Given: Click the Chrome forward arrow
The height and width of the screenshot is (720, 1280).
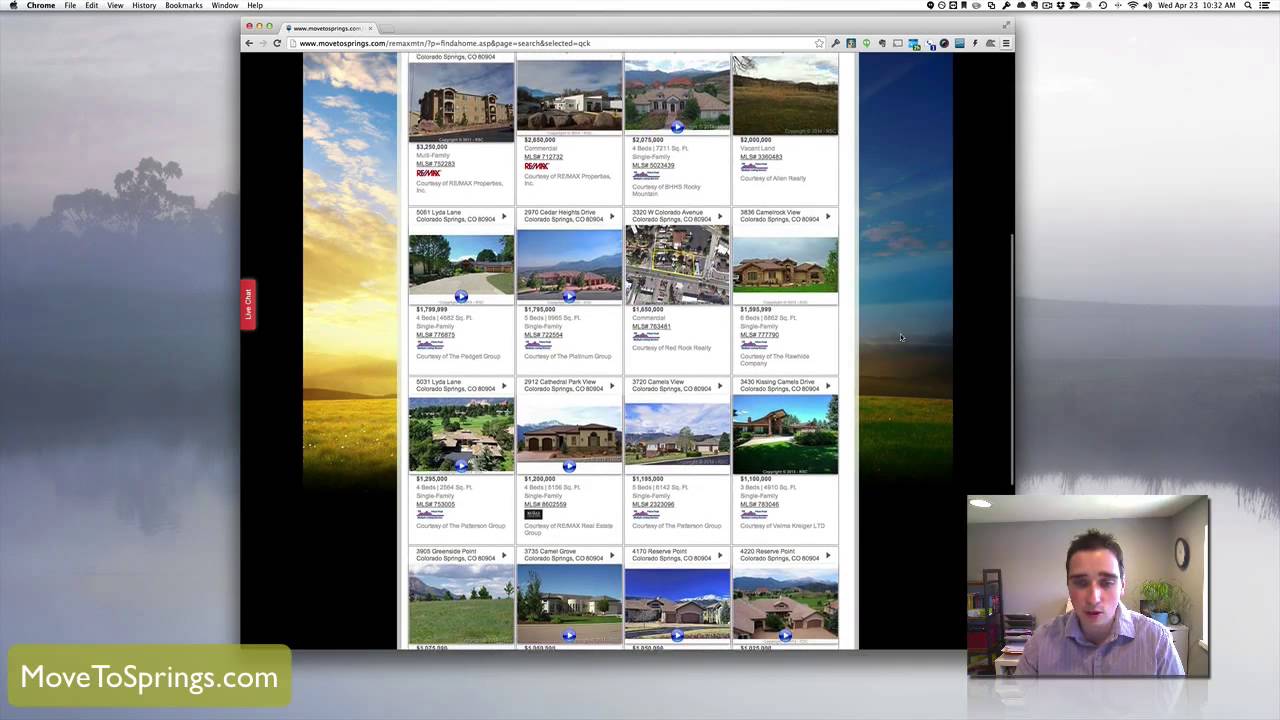Looking at the screenshot, I should tap(263, 43).
